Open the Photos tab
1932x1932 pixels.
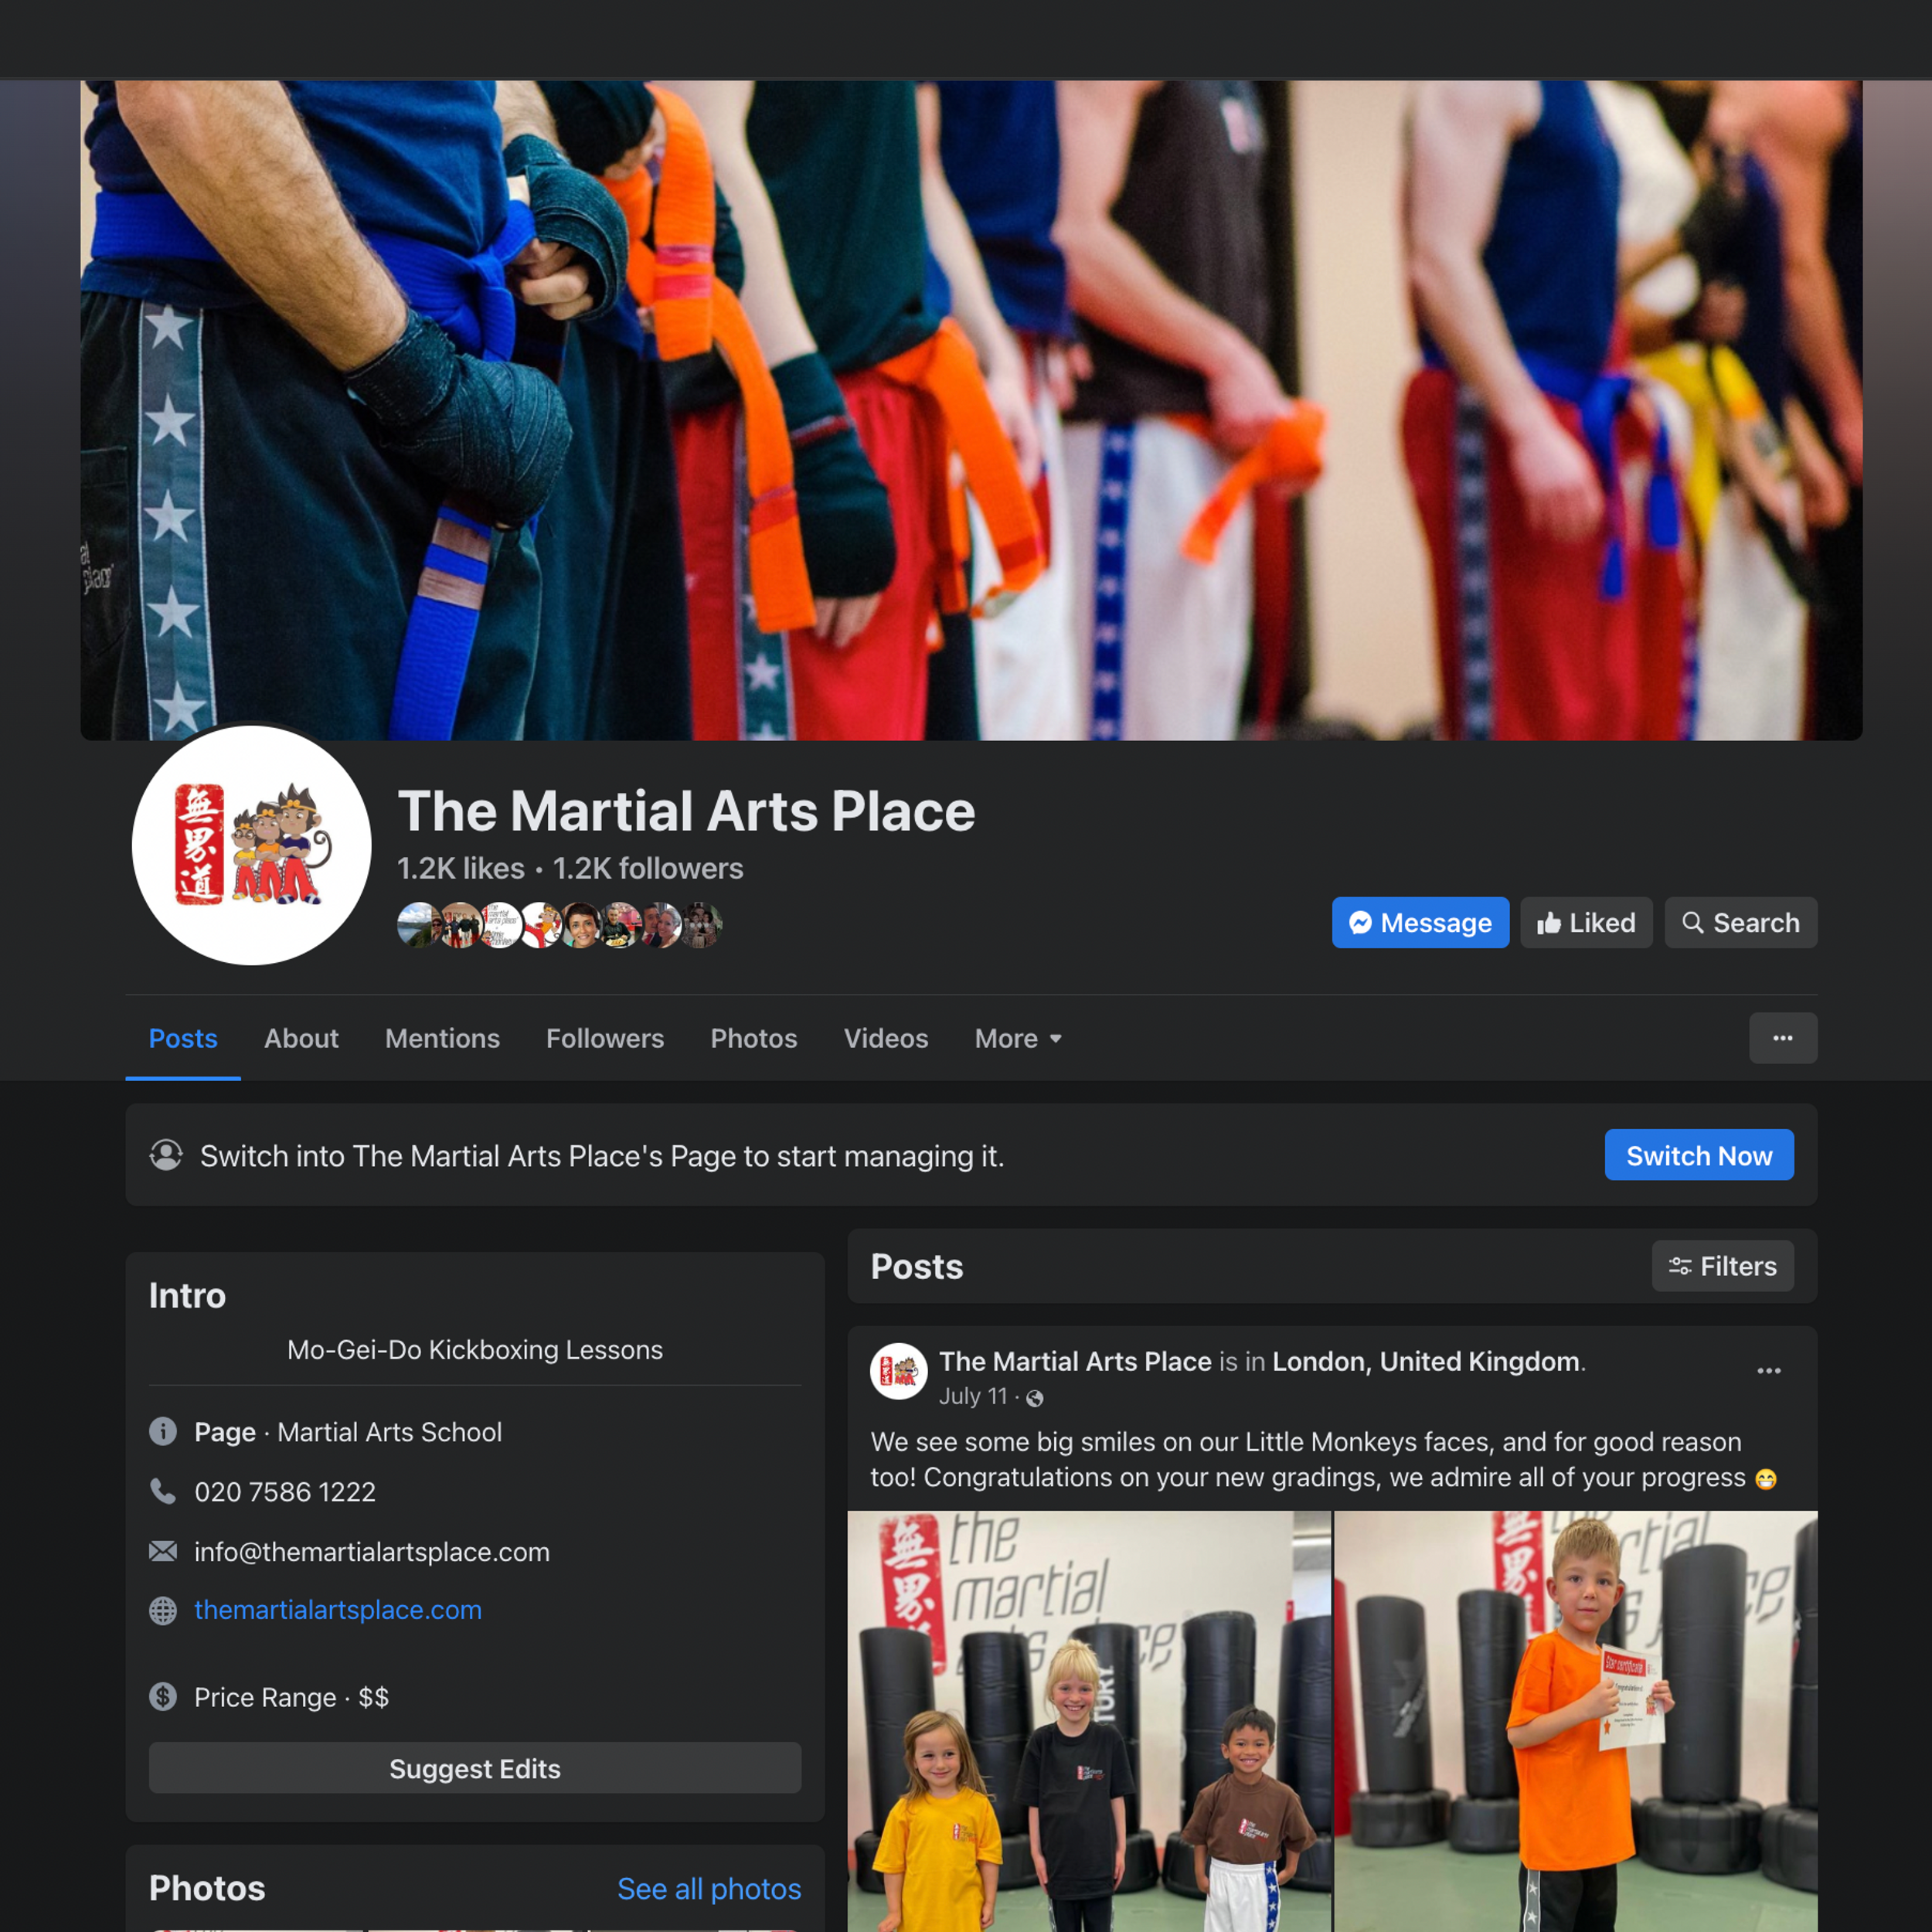[753, 1038]
